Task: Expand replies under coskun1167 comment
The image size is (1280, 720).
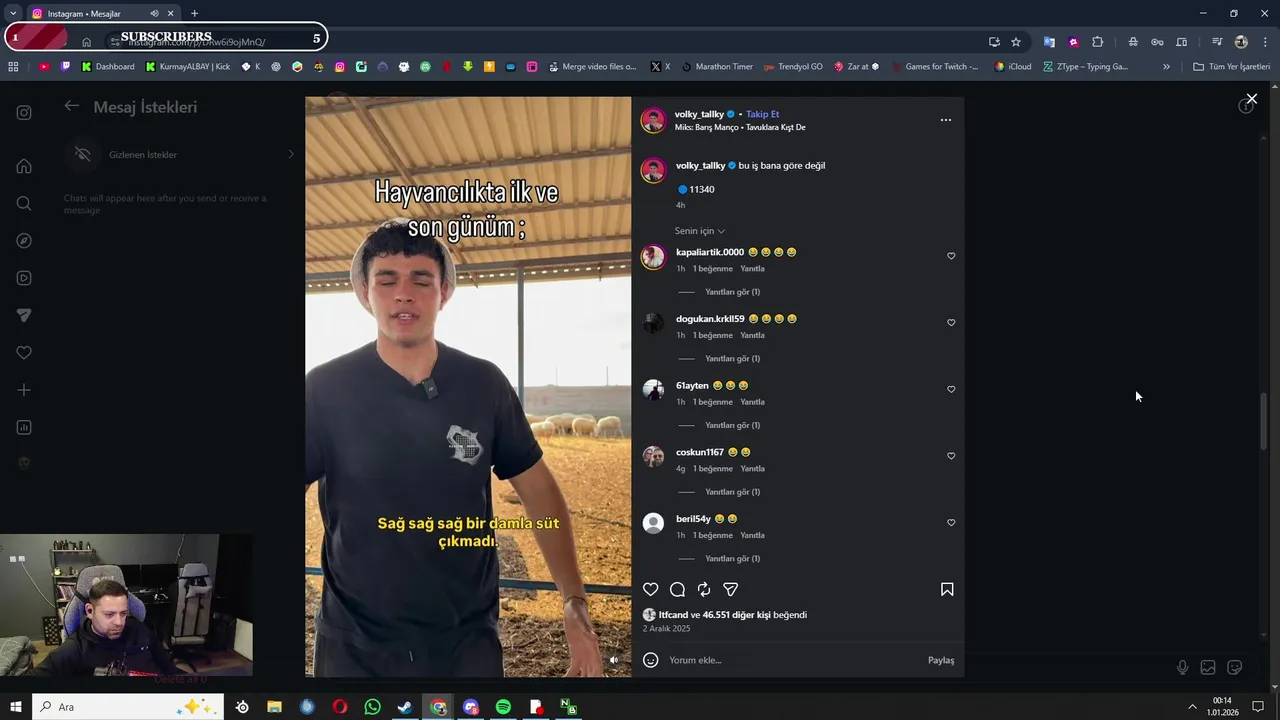Action: coord(732,492)
